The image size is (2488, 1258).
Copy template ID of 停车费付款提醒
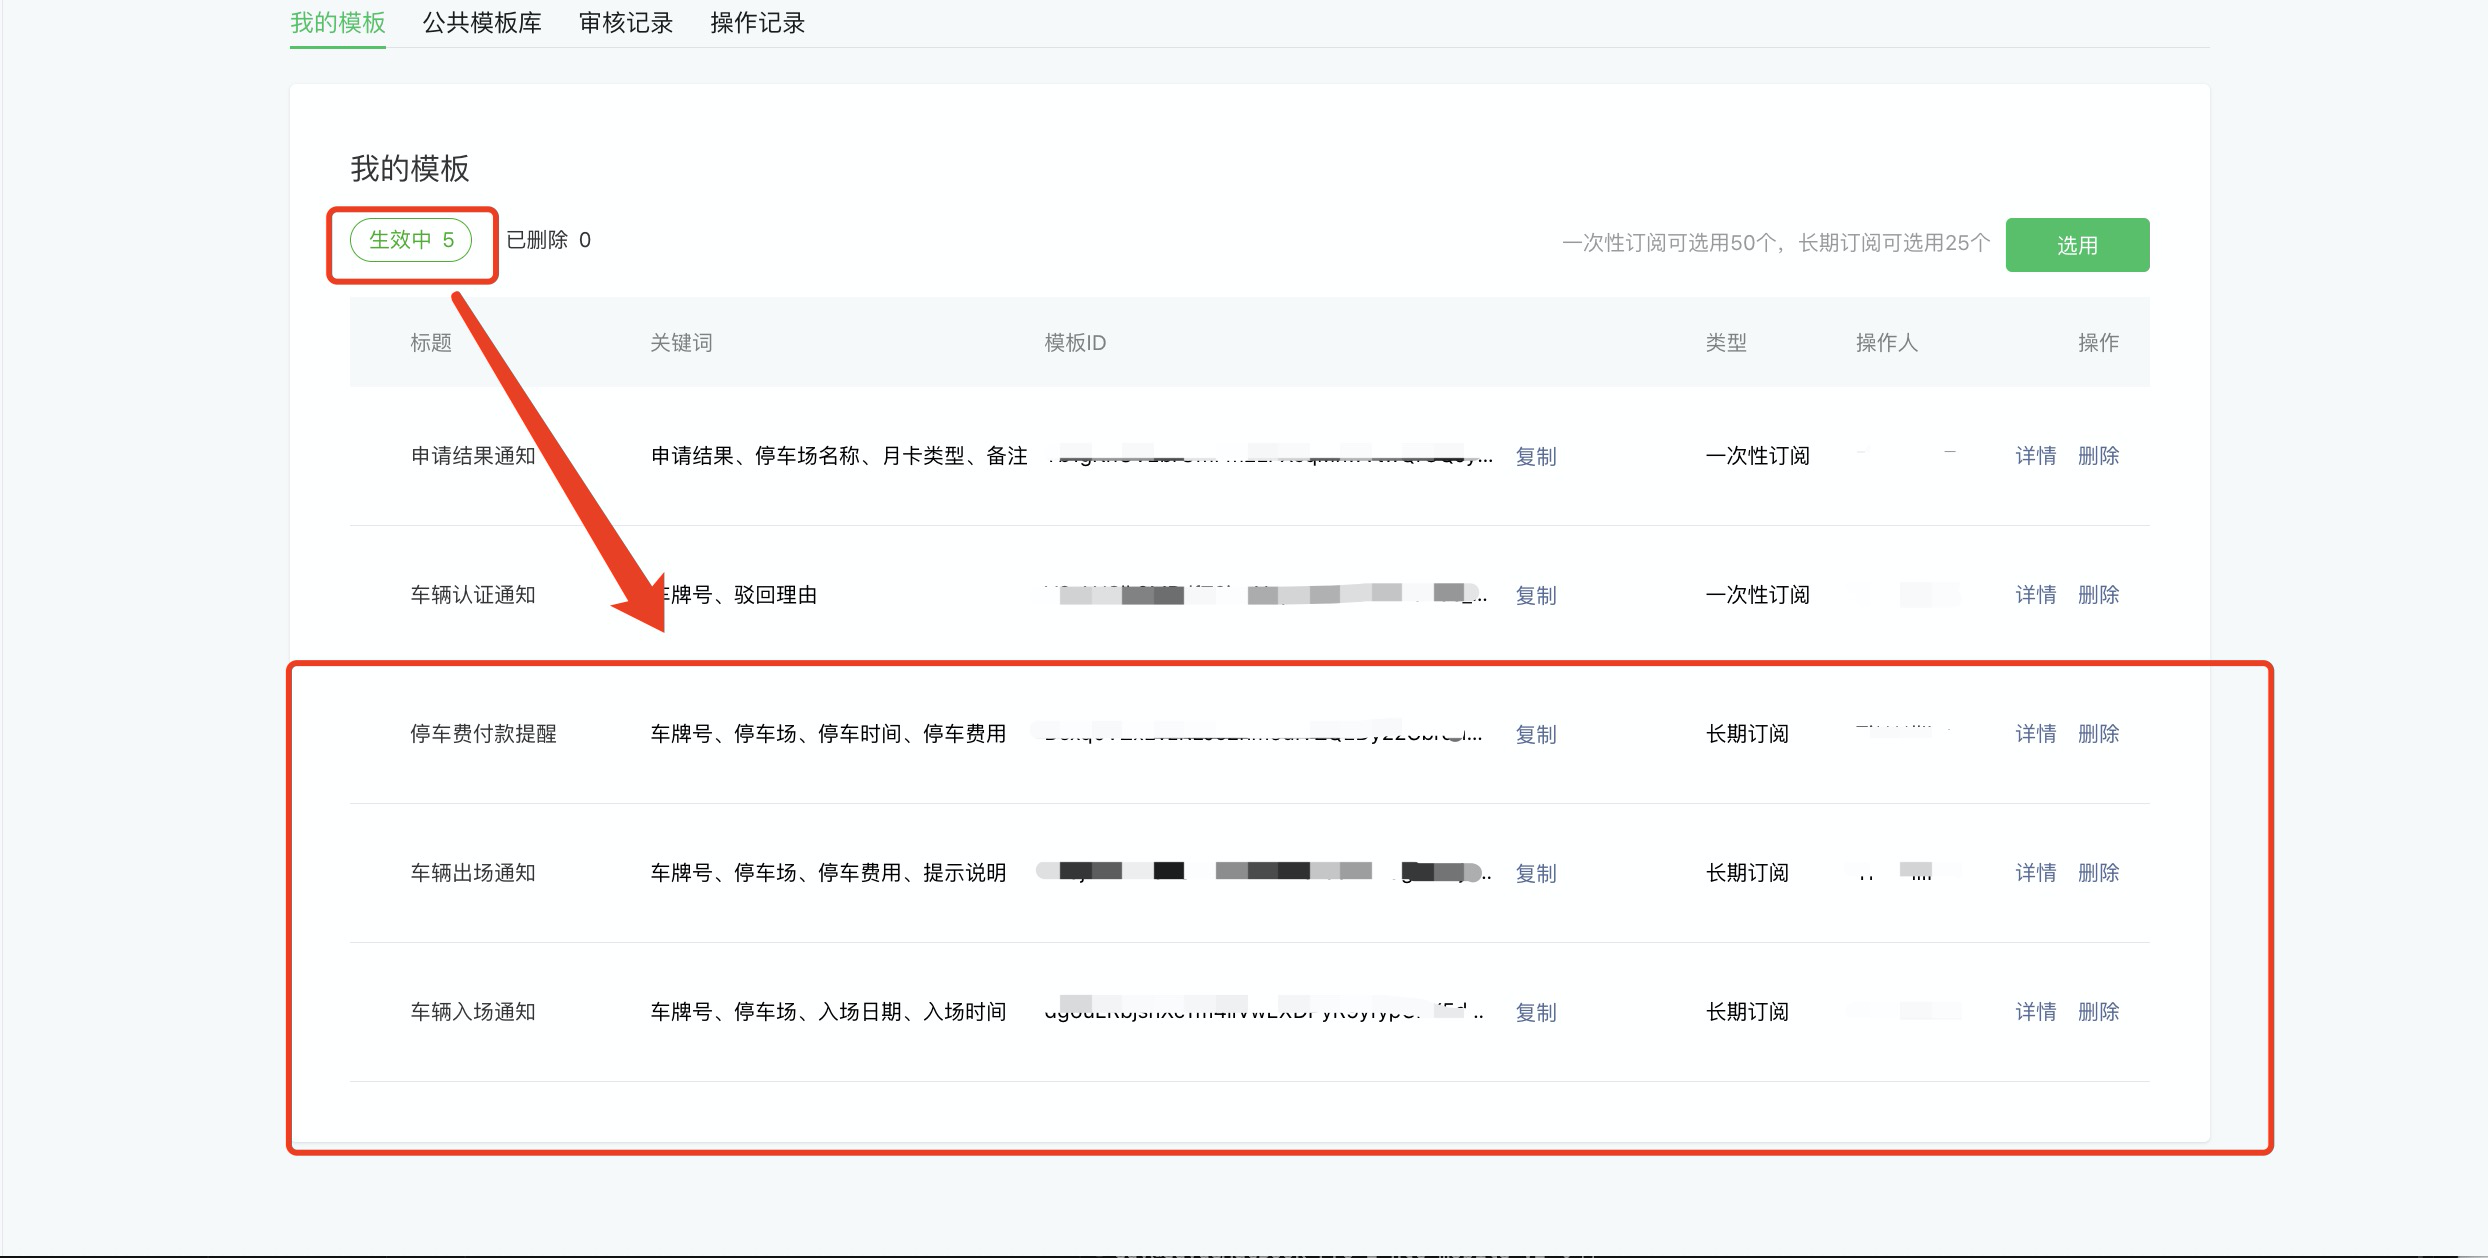point(1536,735)
